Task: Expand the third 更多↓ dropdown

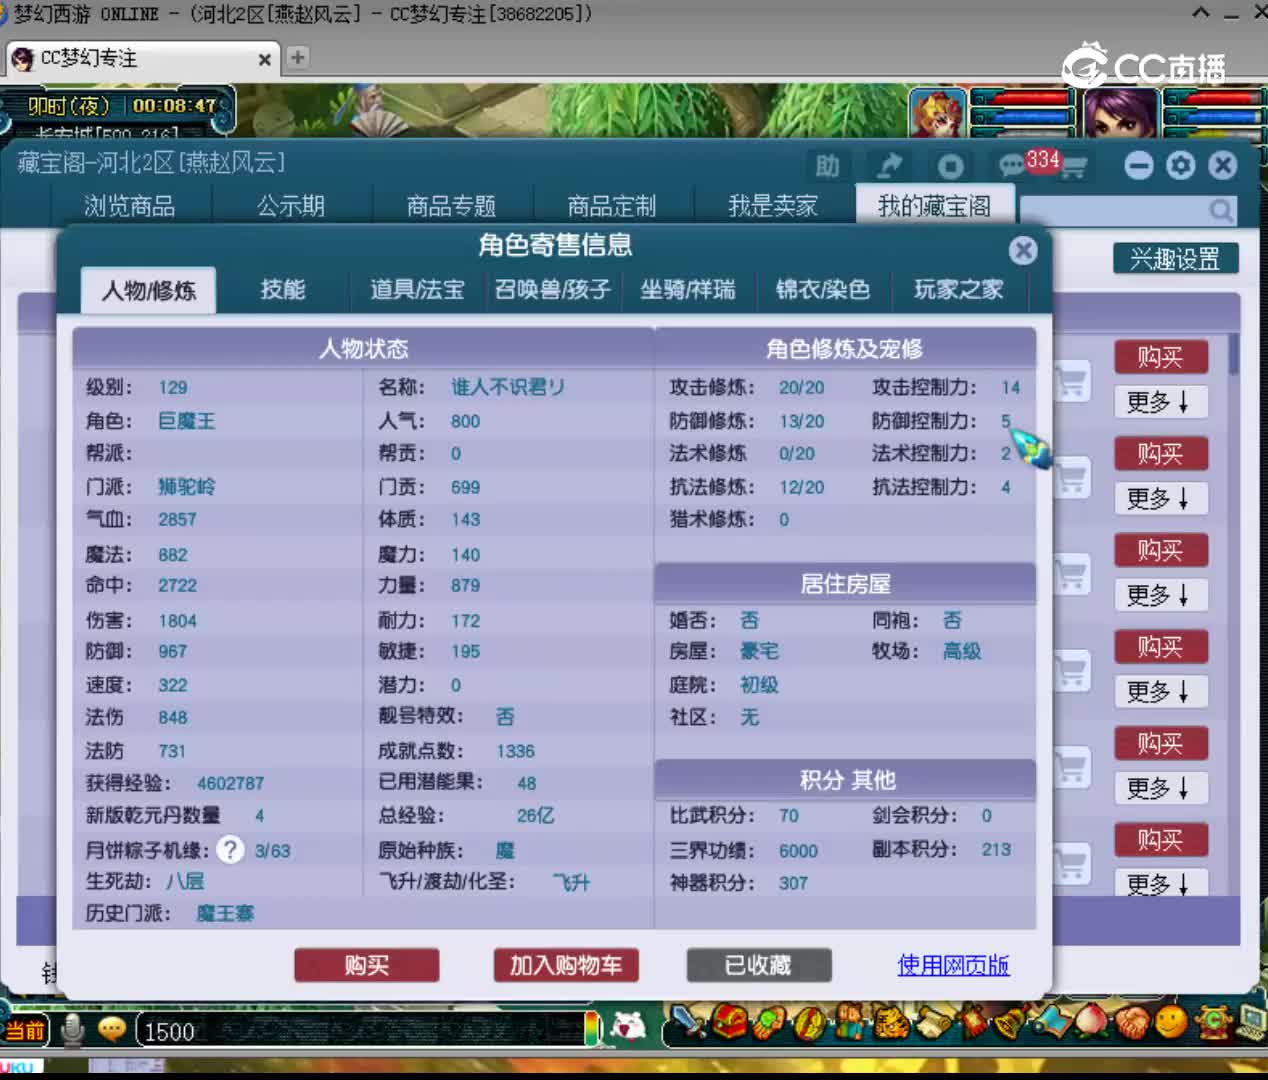Action: pos(1160,595)
